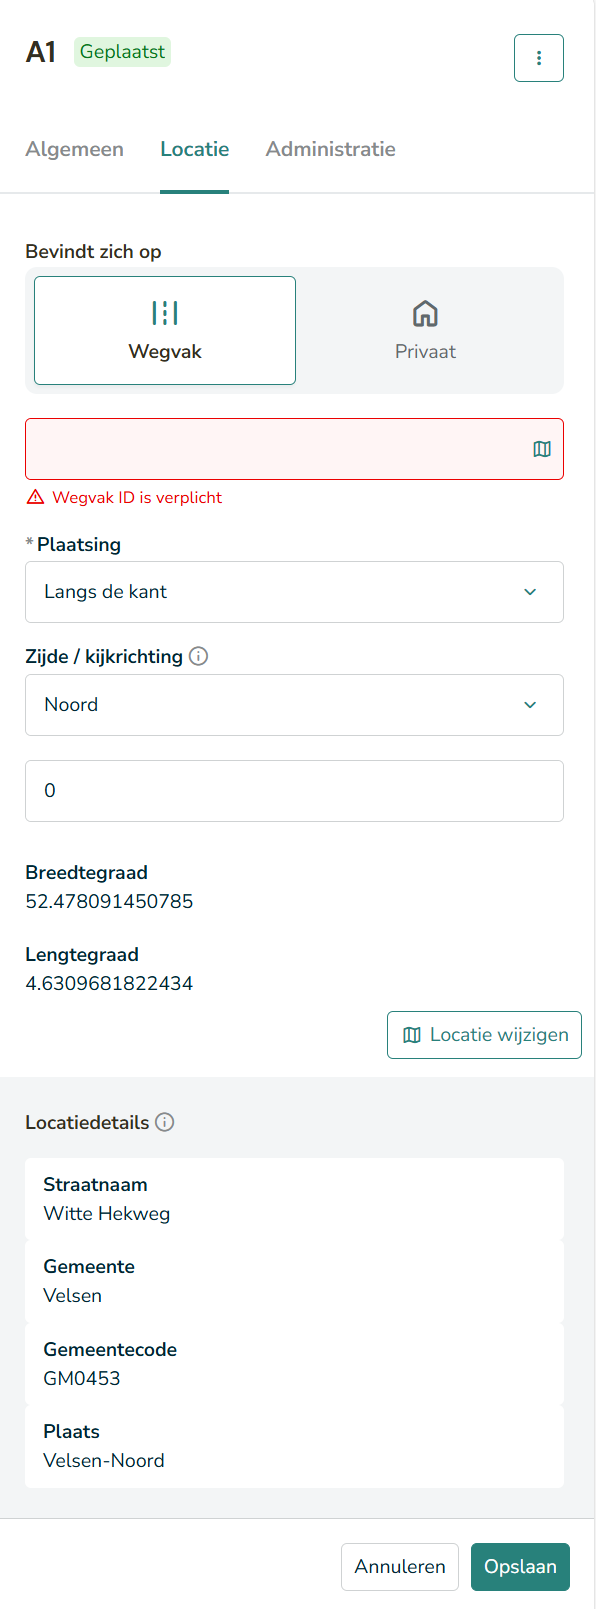Switch to the Administratie tab
The image size is (596, 1609).
coord(331,149)
